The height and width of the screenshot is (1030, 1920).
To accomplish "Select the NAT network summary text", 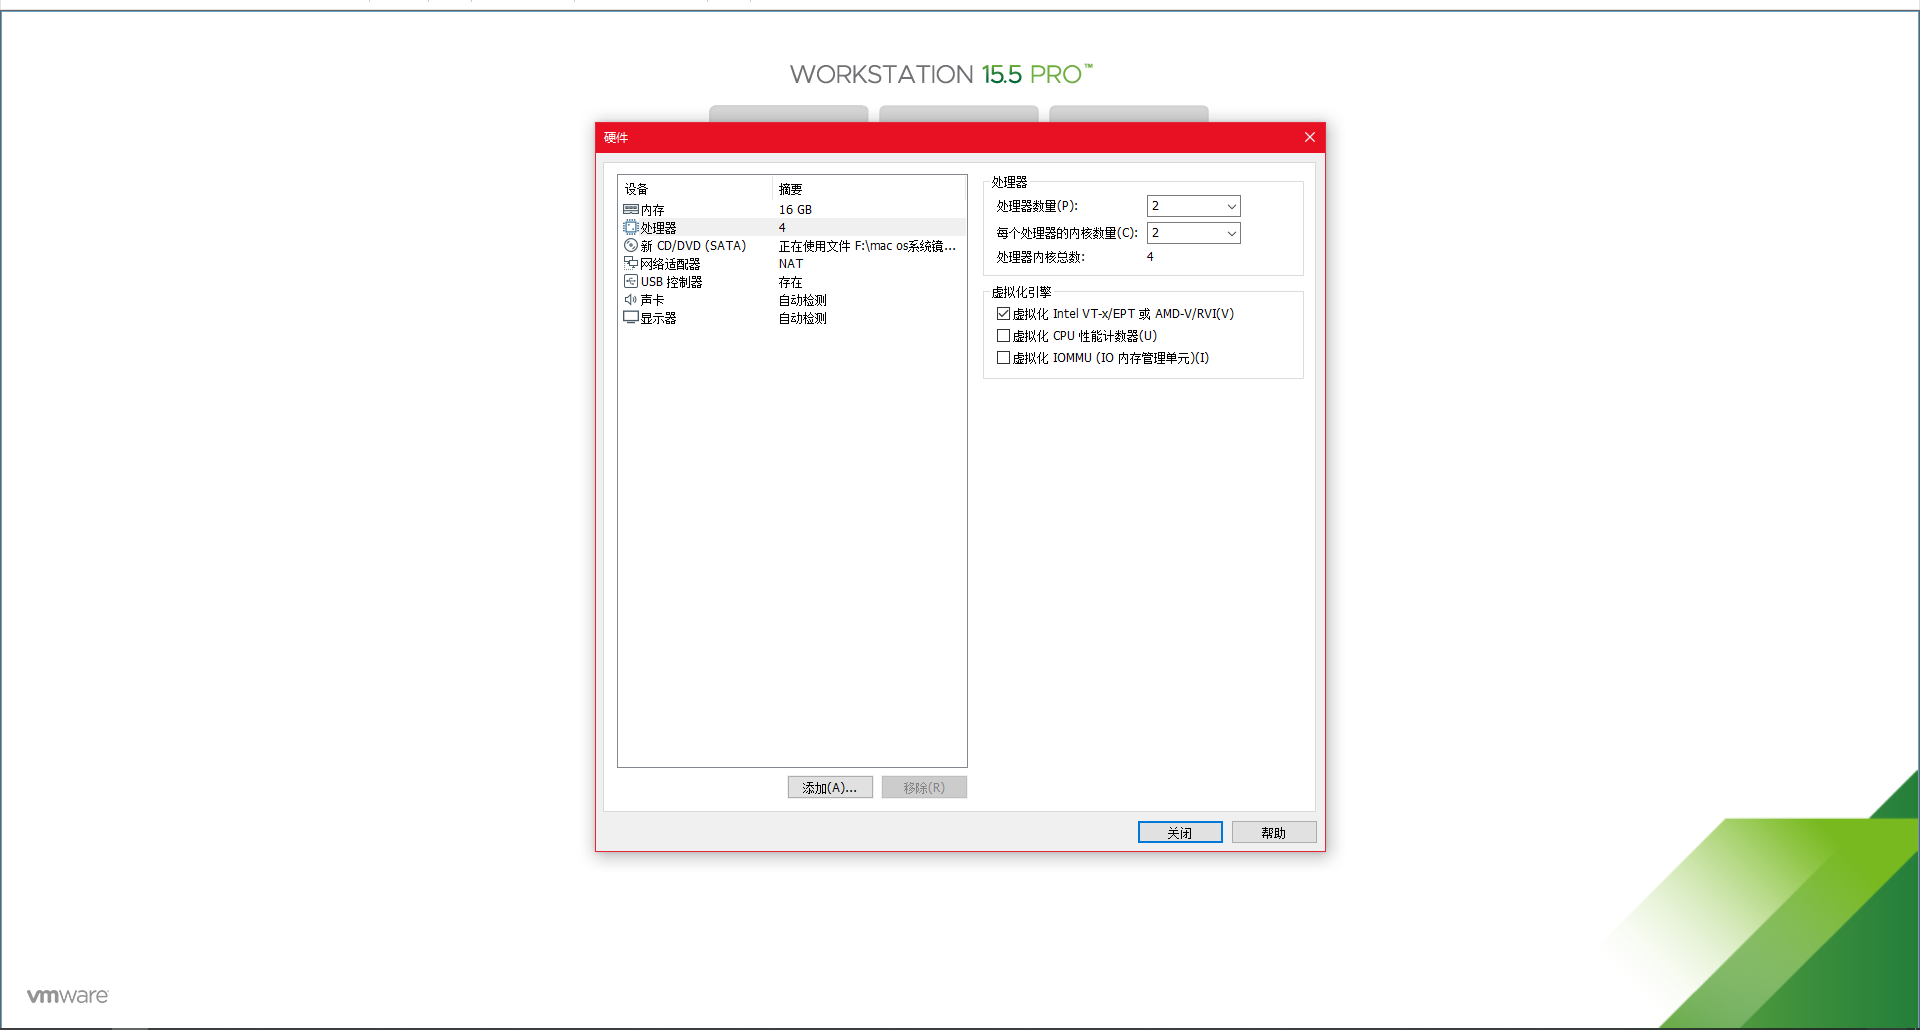I will (x=791, y=264).
